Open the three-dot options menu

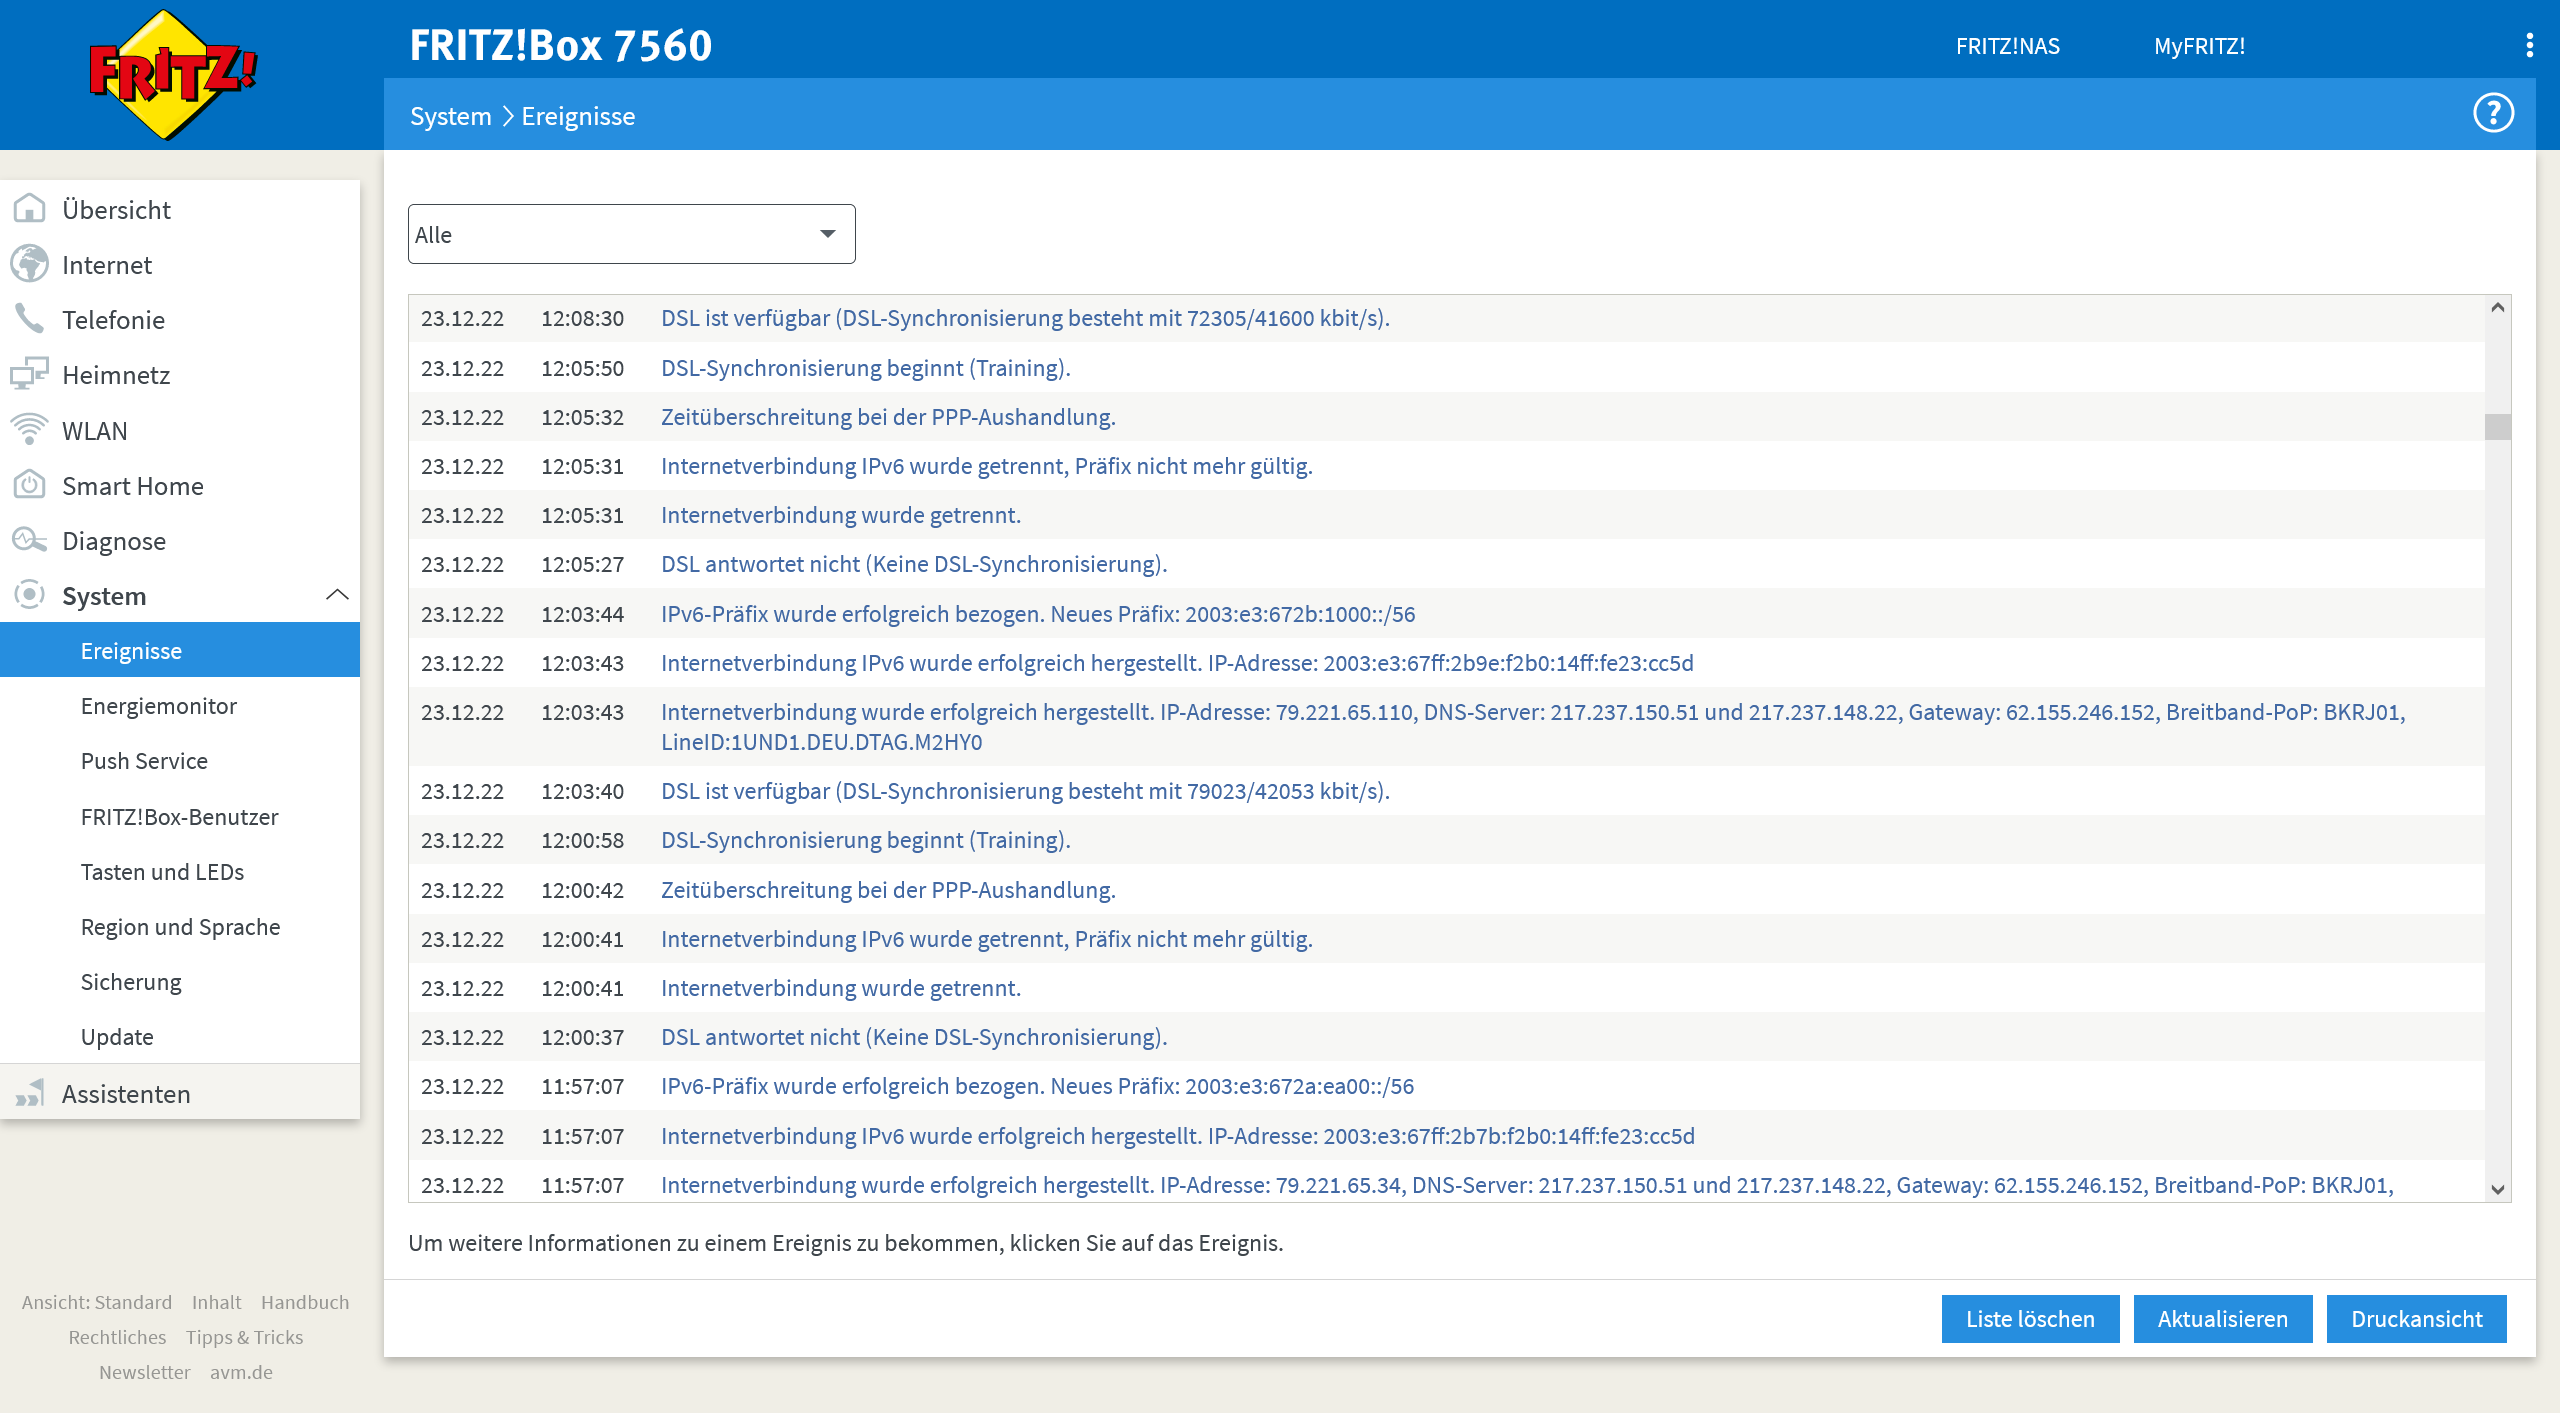[2529, 45]
